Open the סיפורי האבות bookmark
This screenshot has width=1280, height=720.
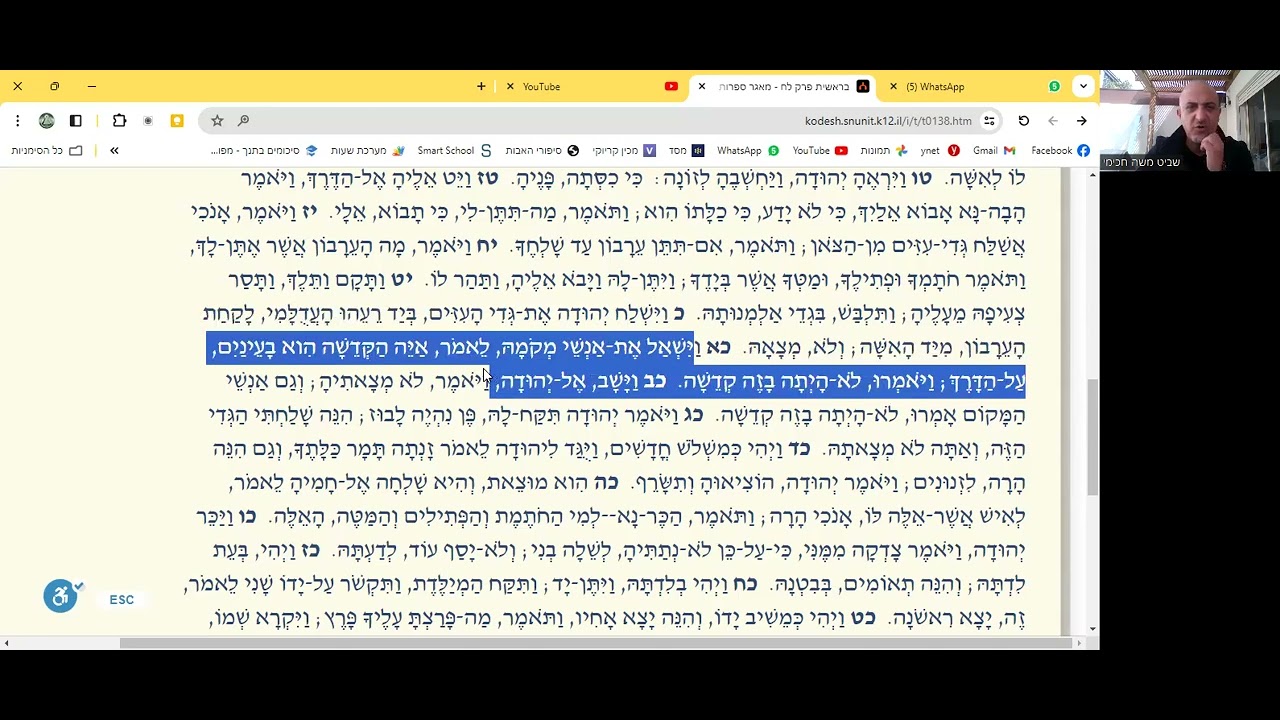tap(542, 151)
